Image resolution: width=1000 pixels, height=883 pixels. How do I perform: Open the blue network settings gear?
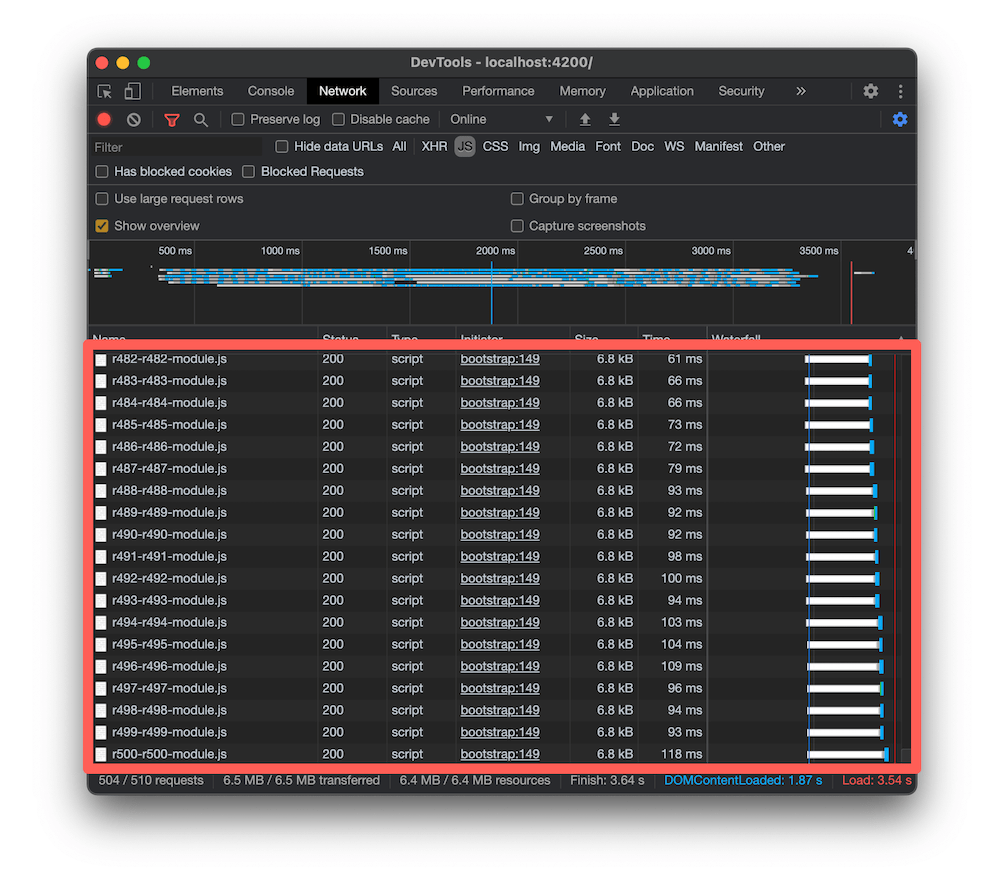pyautogui.click(x=900, y=119)
